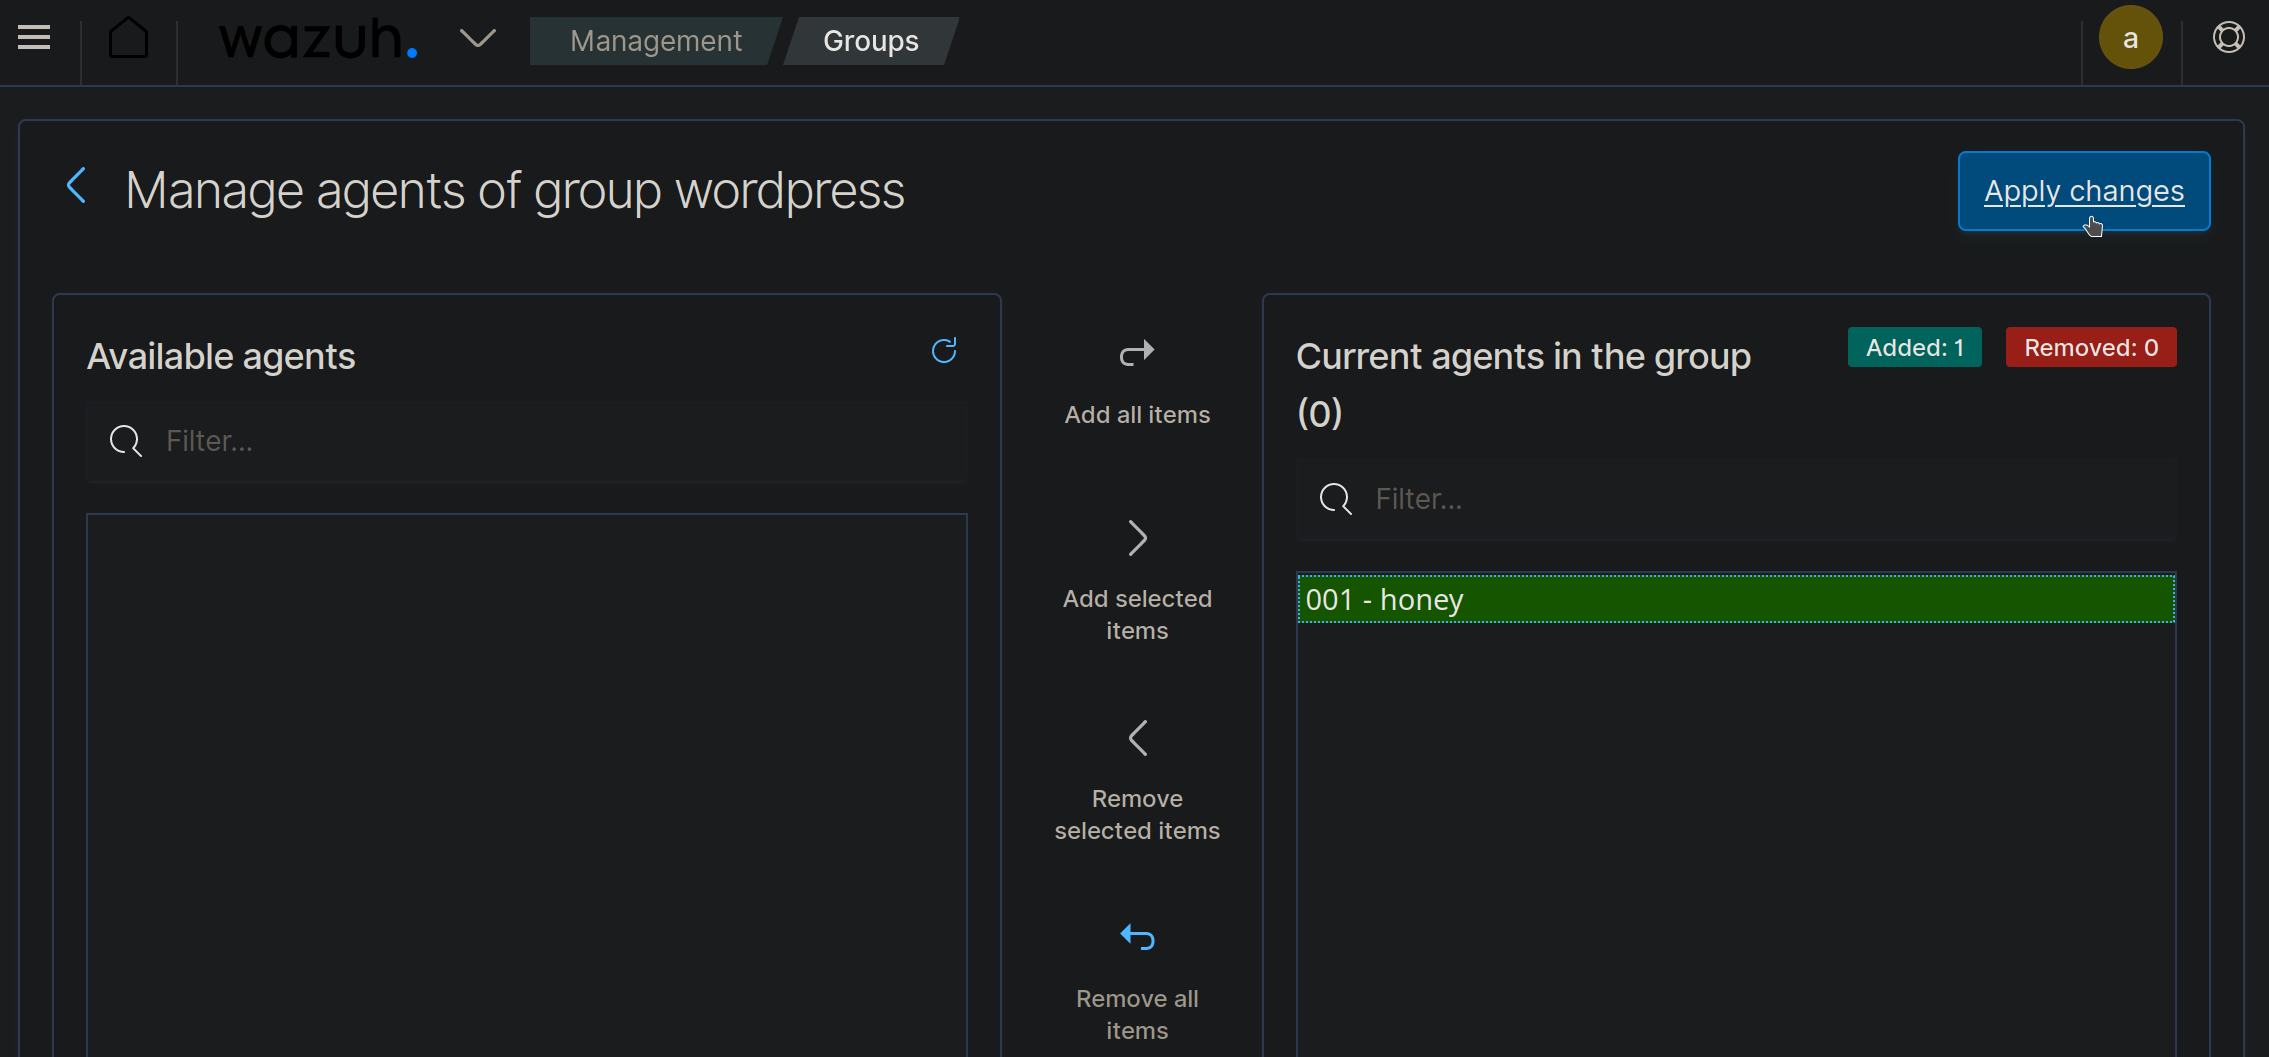The width and height of the screenshot is (2269, 1057).
Task: Click the Wazuh logo
Action: 317,40
